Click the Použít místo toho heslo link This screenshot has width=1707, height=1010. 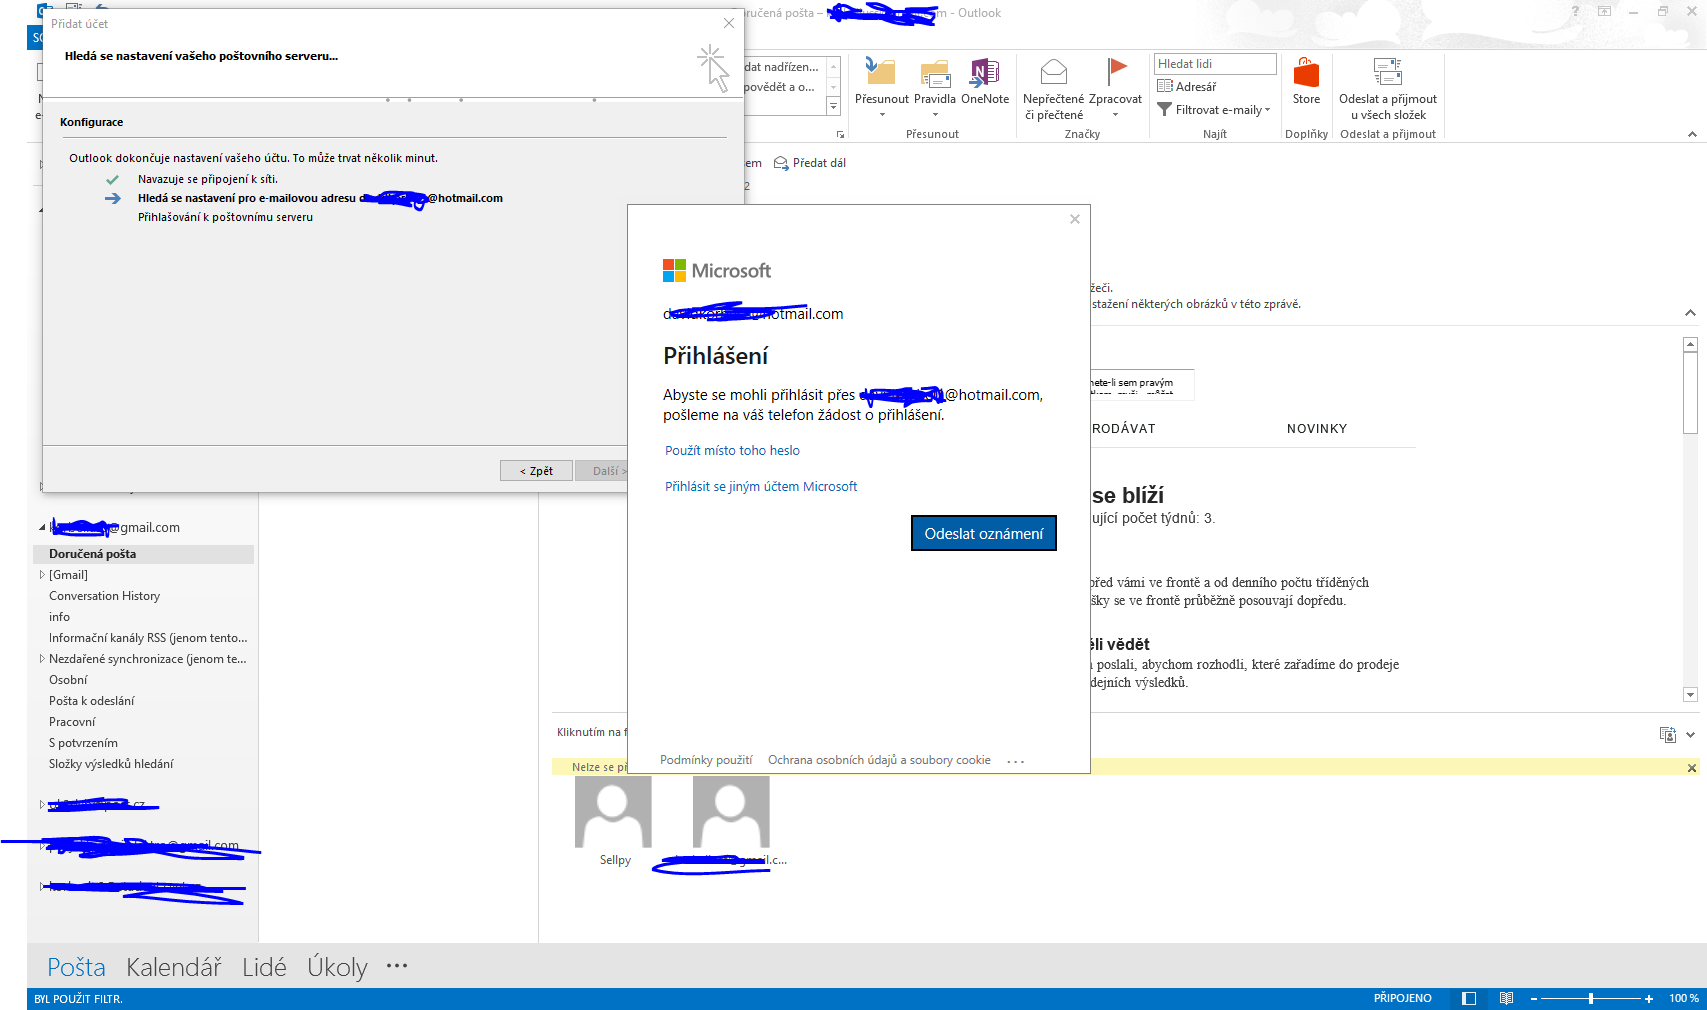(732, 451)
